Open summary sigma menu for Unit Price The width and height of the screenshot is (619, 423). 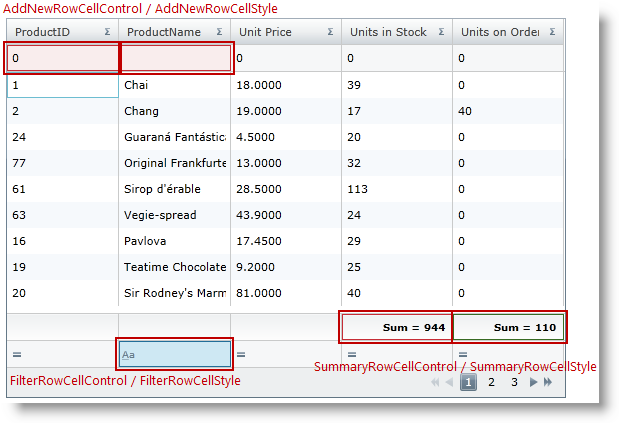330,33
